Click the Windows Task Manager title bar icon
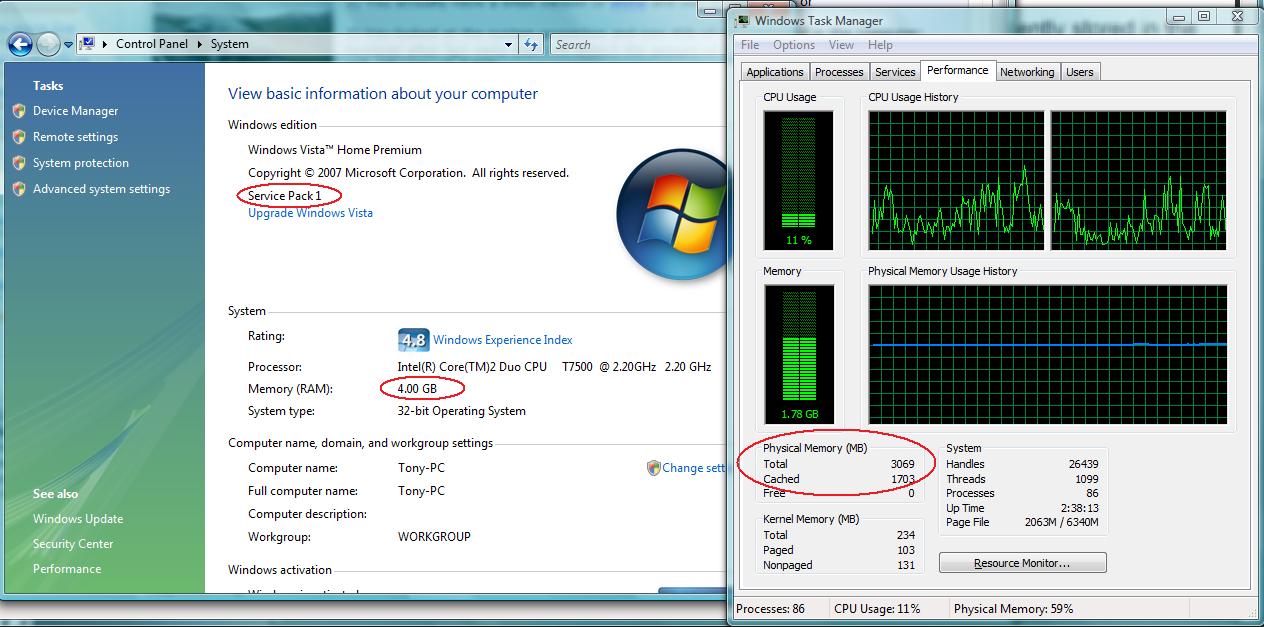Image resolution: width=1264 pixels, height=627 pixels. pyautogui.click(x=743, y=20)
